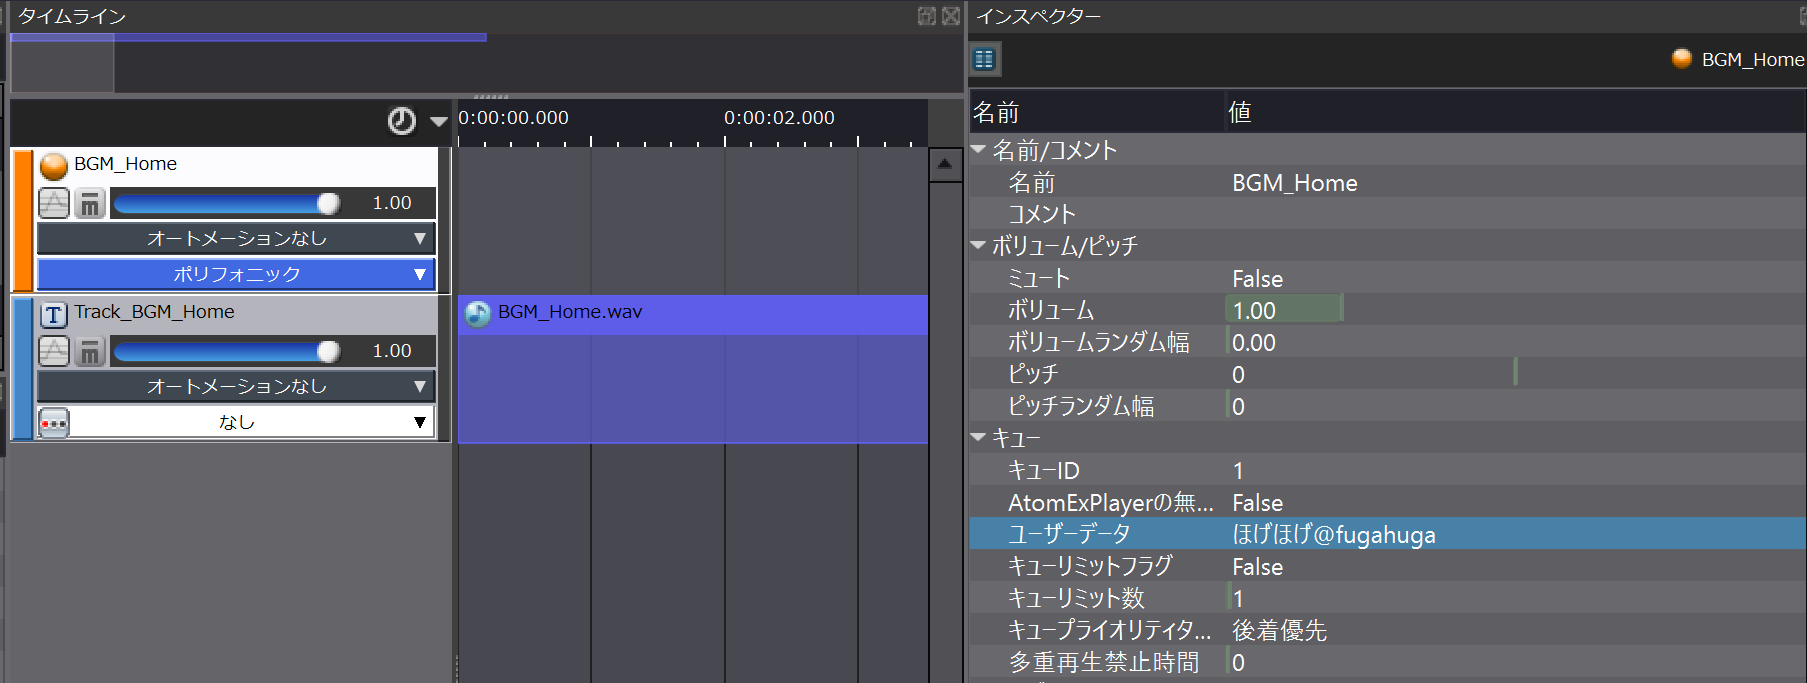Click the timeline overview range bar
Screen dimensions: 1807x683
coord(248,37)
